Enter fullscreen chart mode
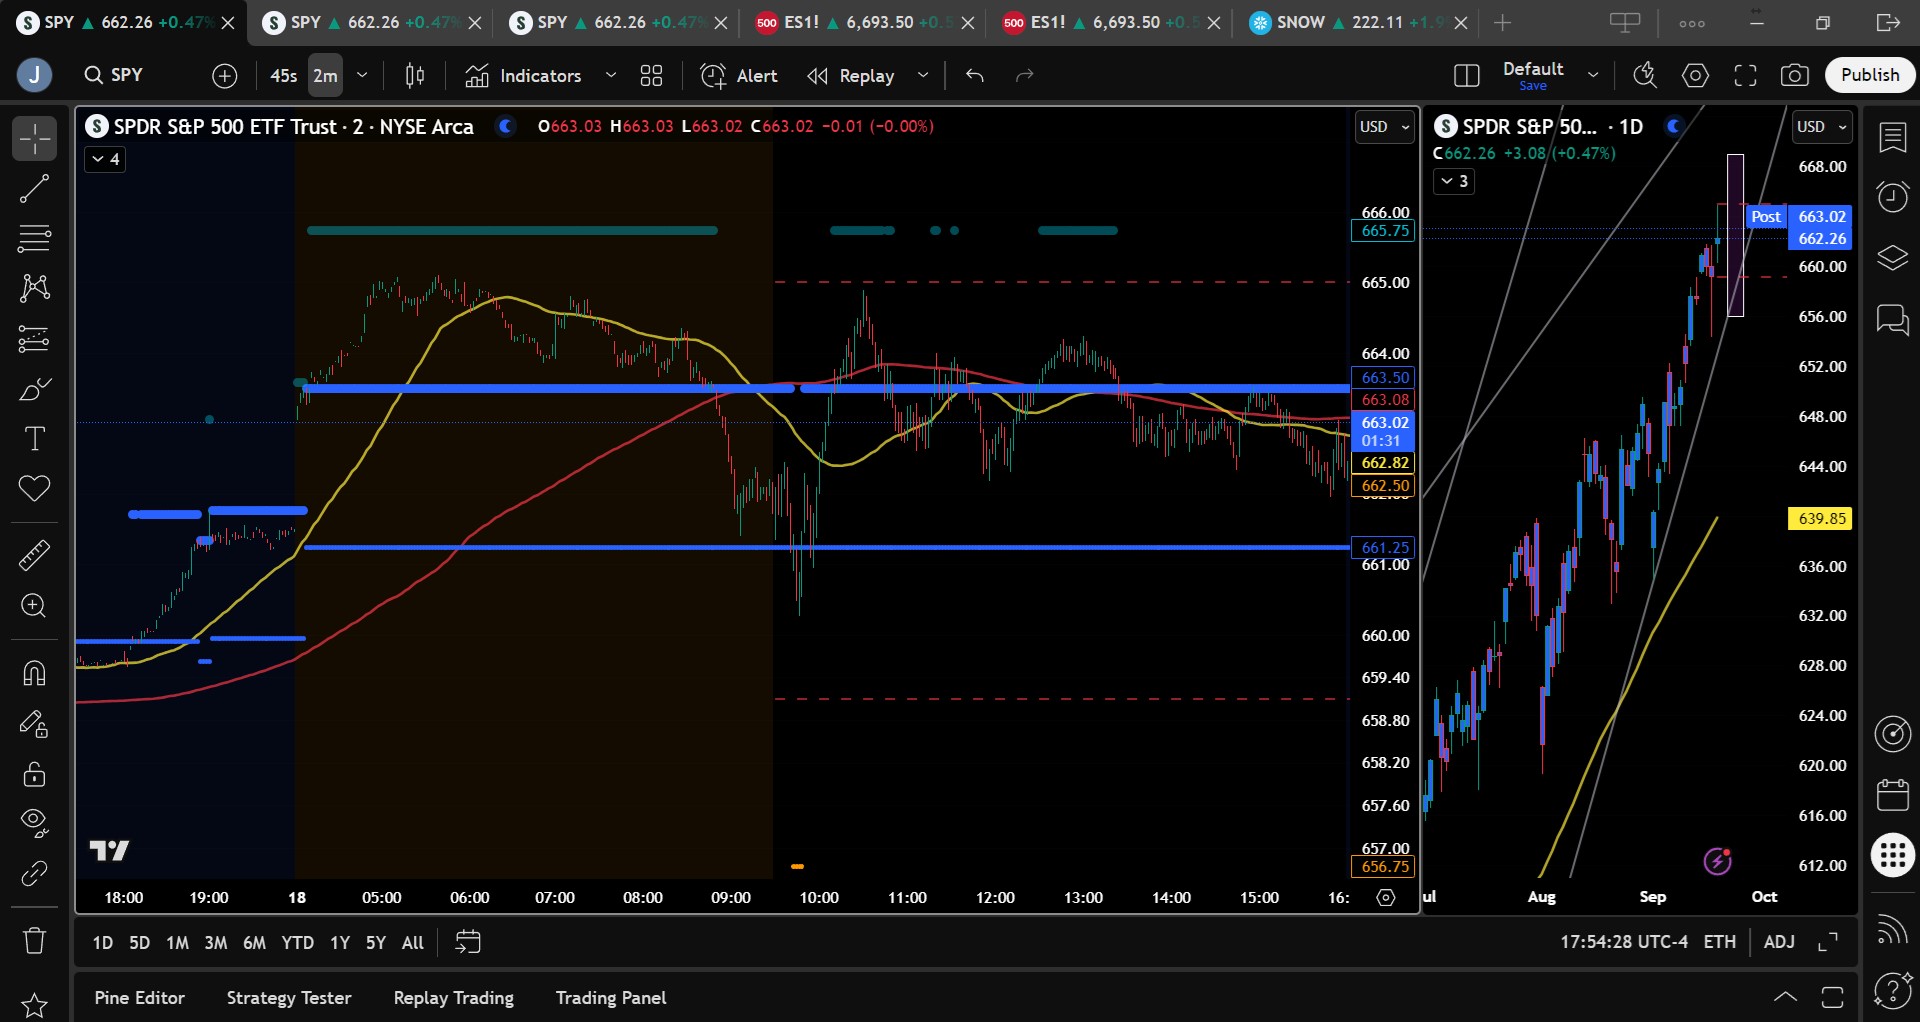Screen dimensions: 1920x1022 tap(1745, 75)
